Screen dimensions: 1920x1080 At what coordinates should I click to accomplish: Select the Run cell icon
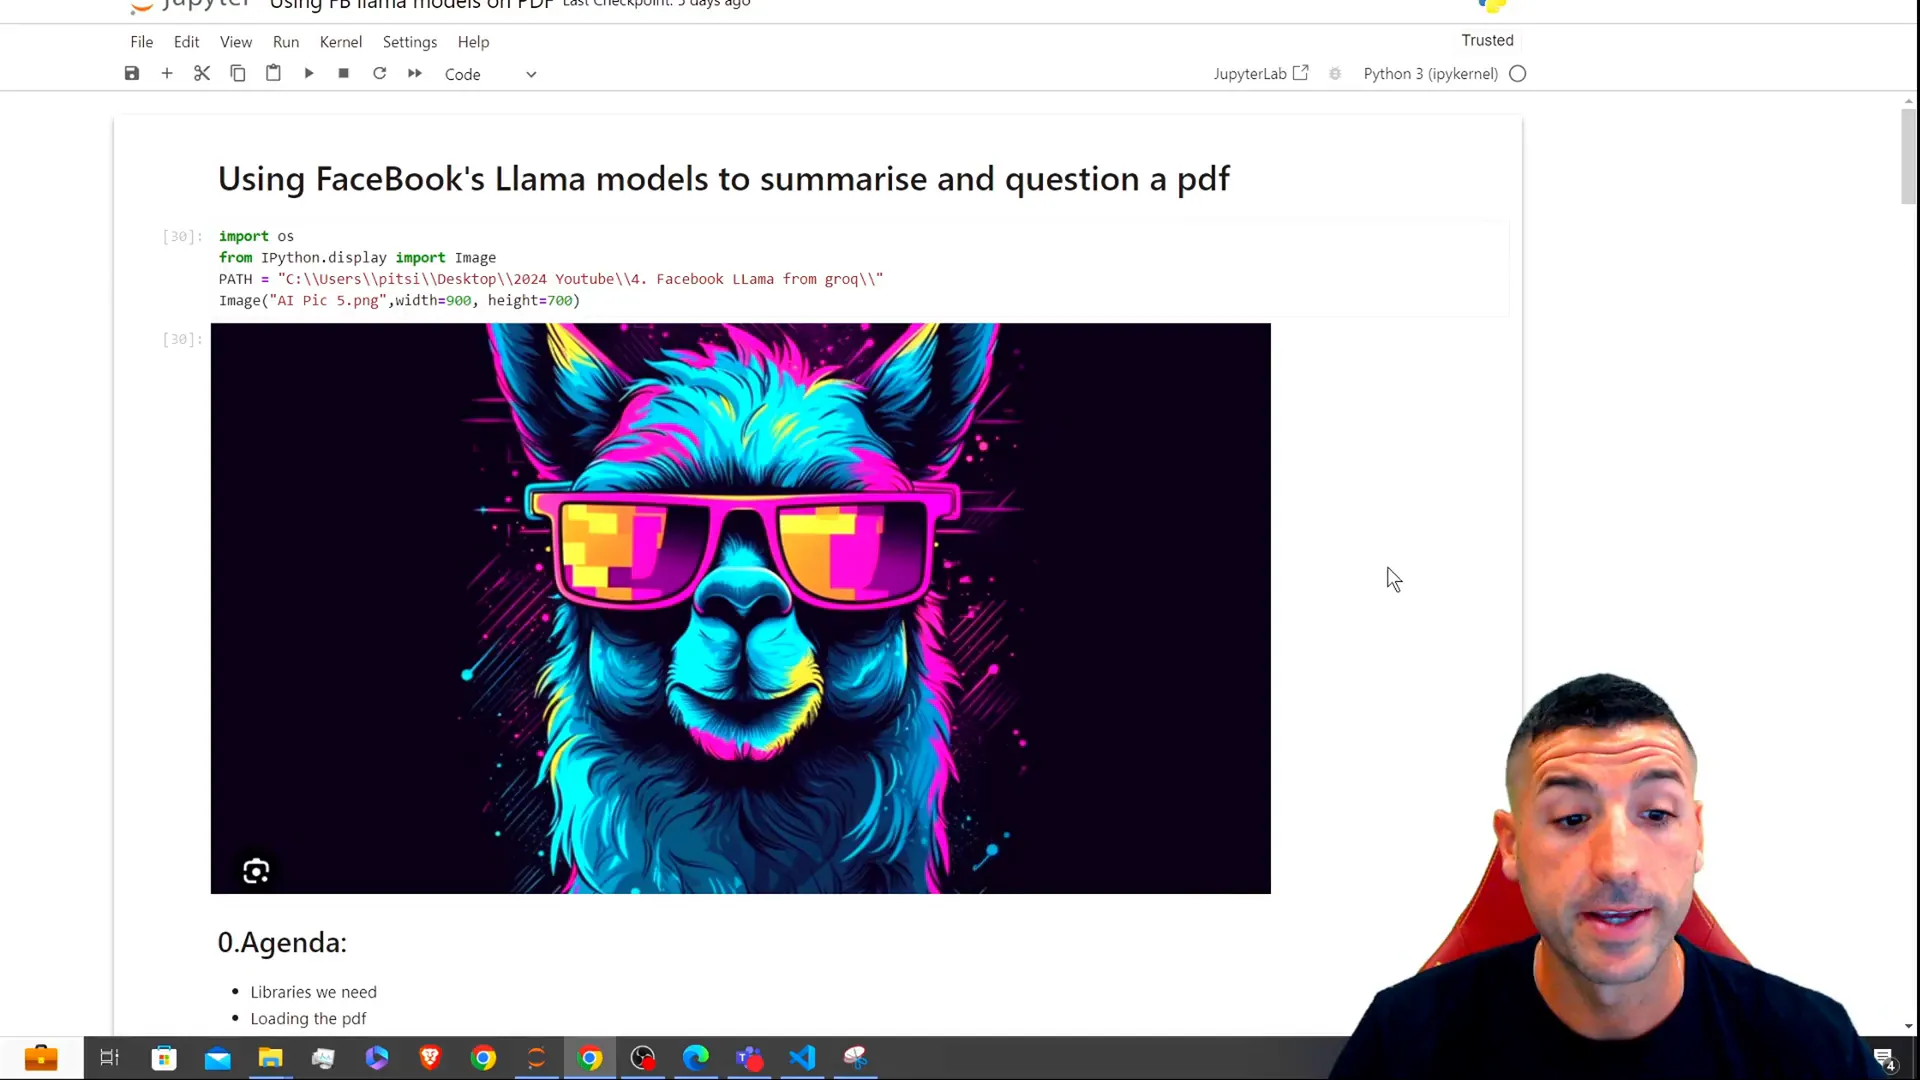click(309, 74)
